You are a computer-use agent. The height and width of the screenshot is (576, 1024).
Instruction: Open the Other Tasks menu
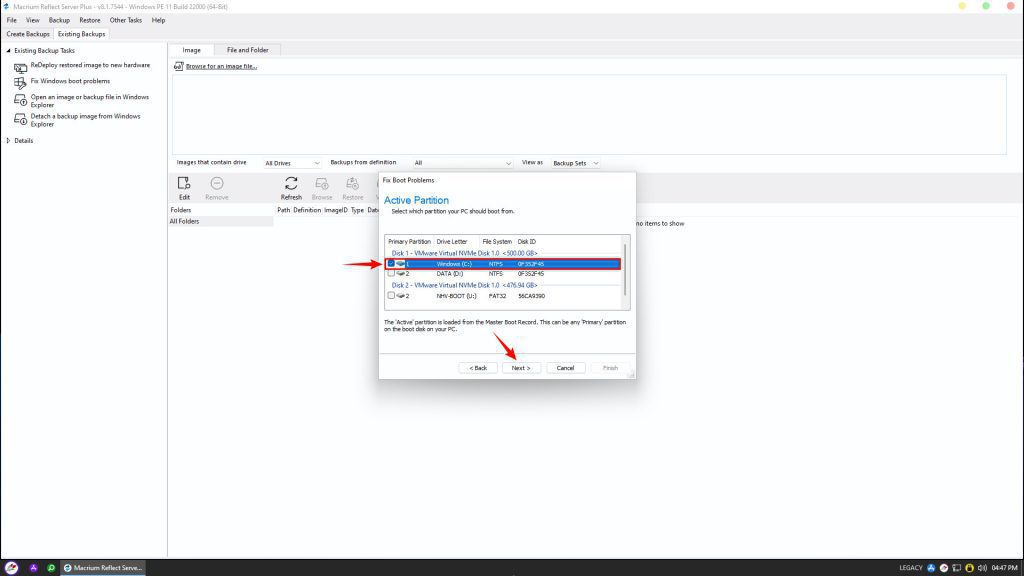125,20
